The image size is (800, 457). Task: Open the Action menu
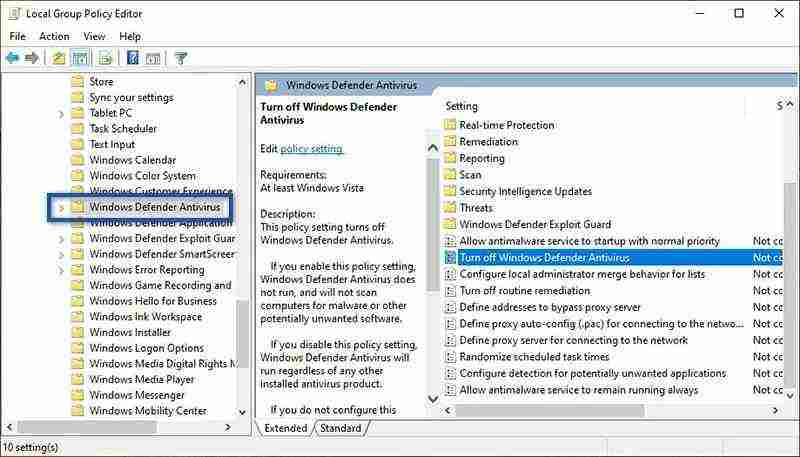(54, 36)
